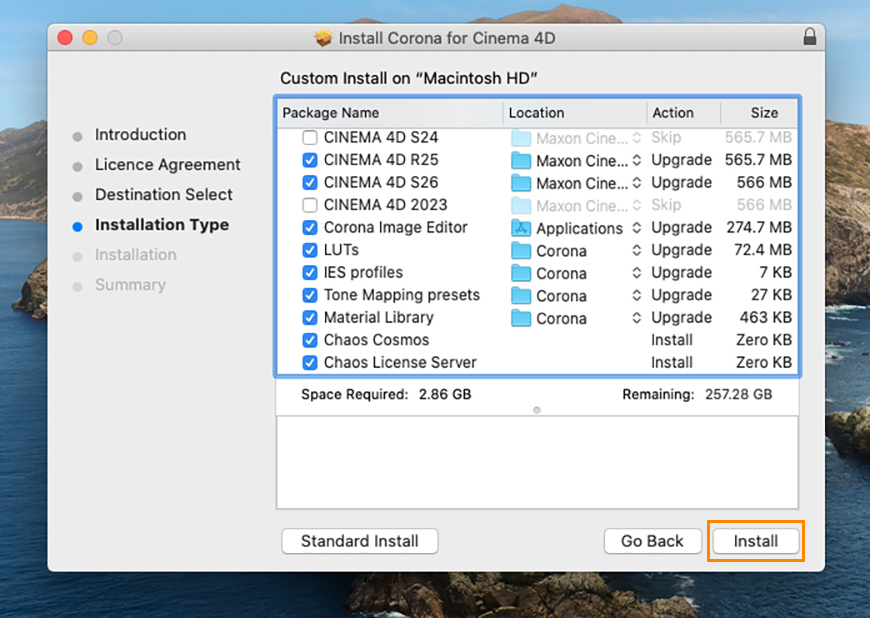
Task: Uncheck the Chaos Cosmos package
Action: [310, 340]
